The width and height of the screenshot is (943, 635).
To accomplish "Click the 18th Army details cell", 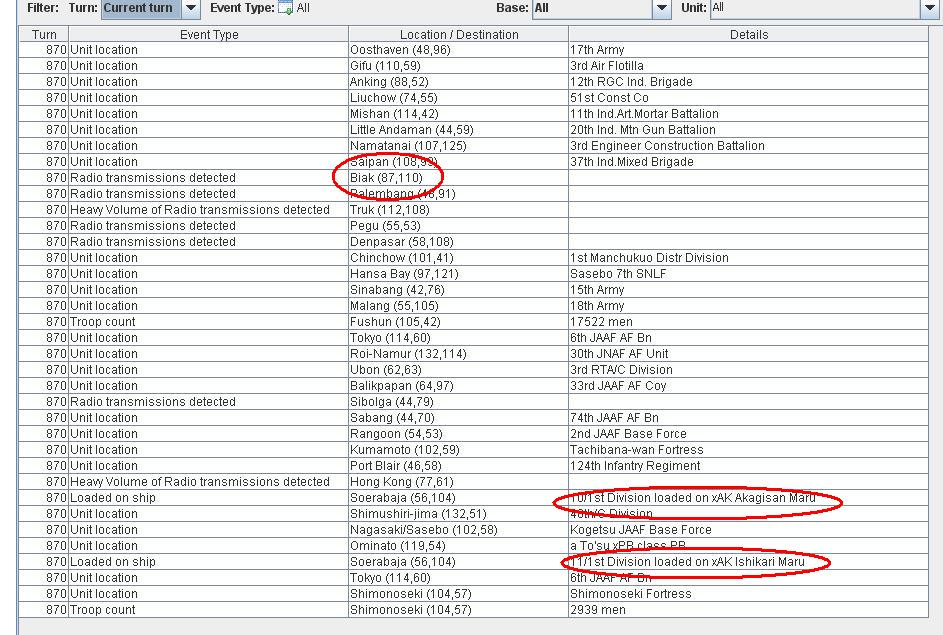I will tap(748, 305).
